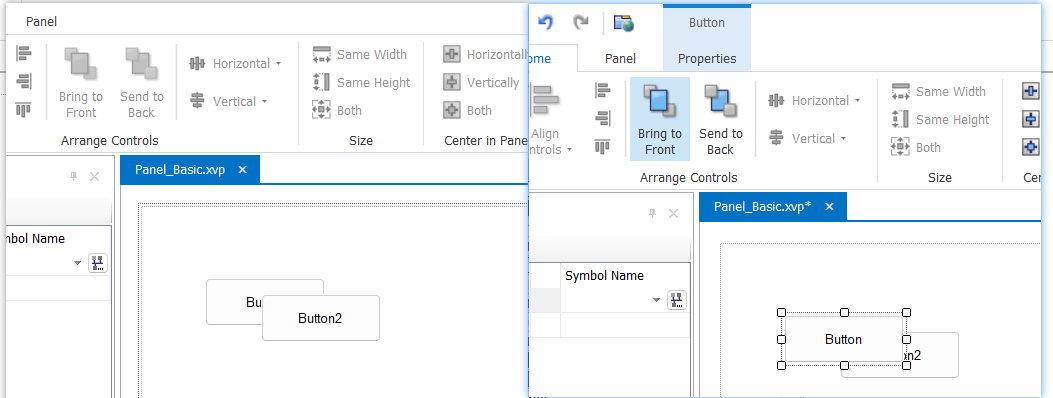
Task: Close the side panel in right window
Action: point(674,213)
